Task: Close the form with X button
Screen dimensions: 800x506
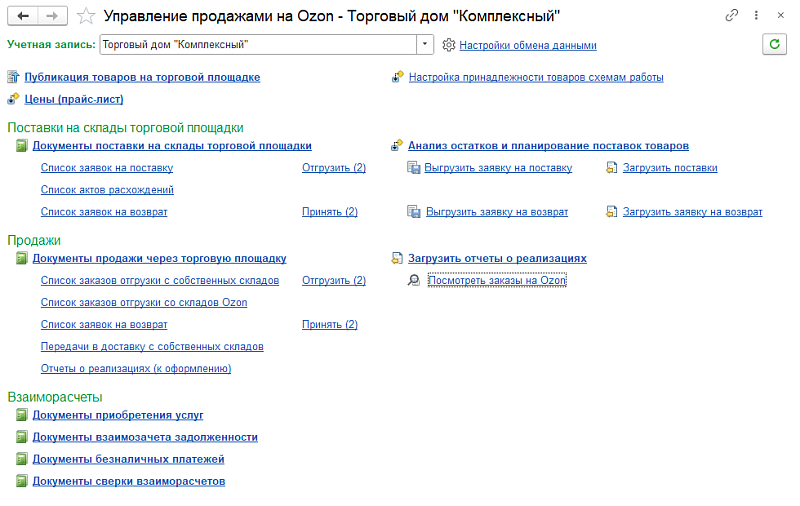Action: coord(781,15)
